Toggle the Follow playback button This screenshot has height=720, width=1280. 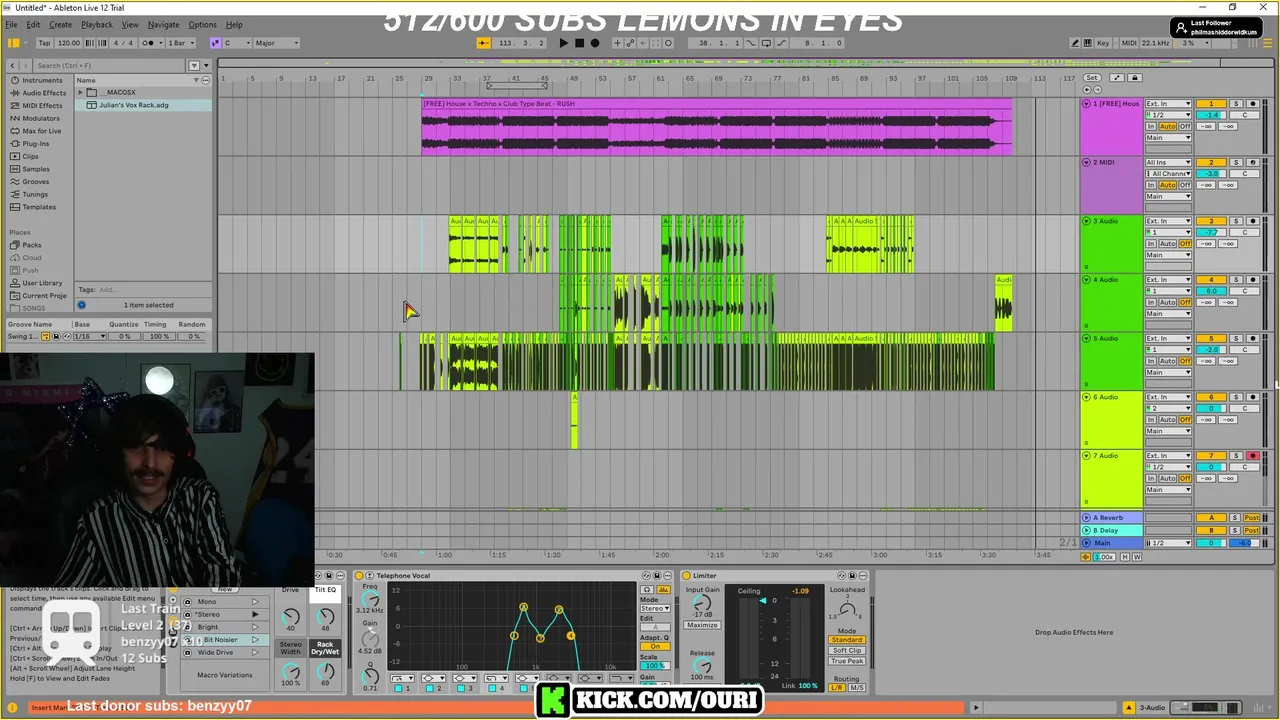click(484, 43)
